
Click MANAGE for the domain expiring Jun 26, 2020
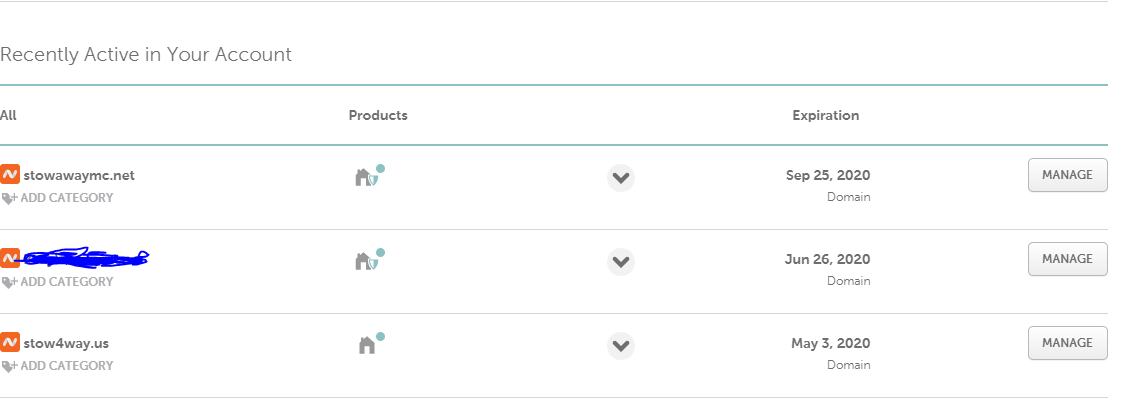coord(1068,259)
